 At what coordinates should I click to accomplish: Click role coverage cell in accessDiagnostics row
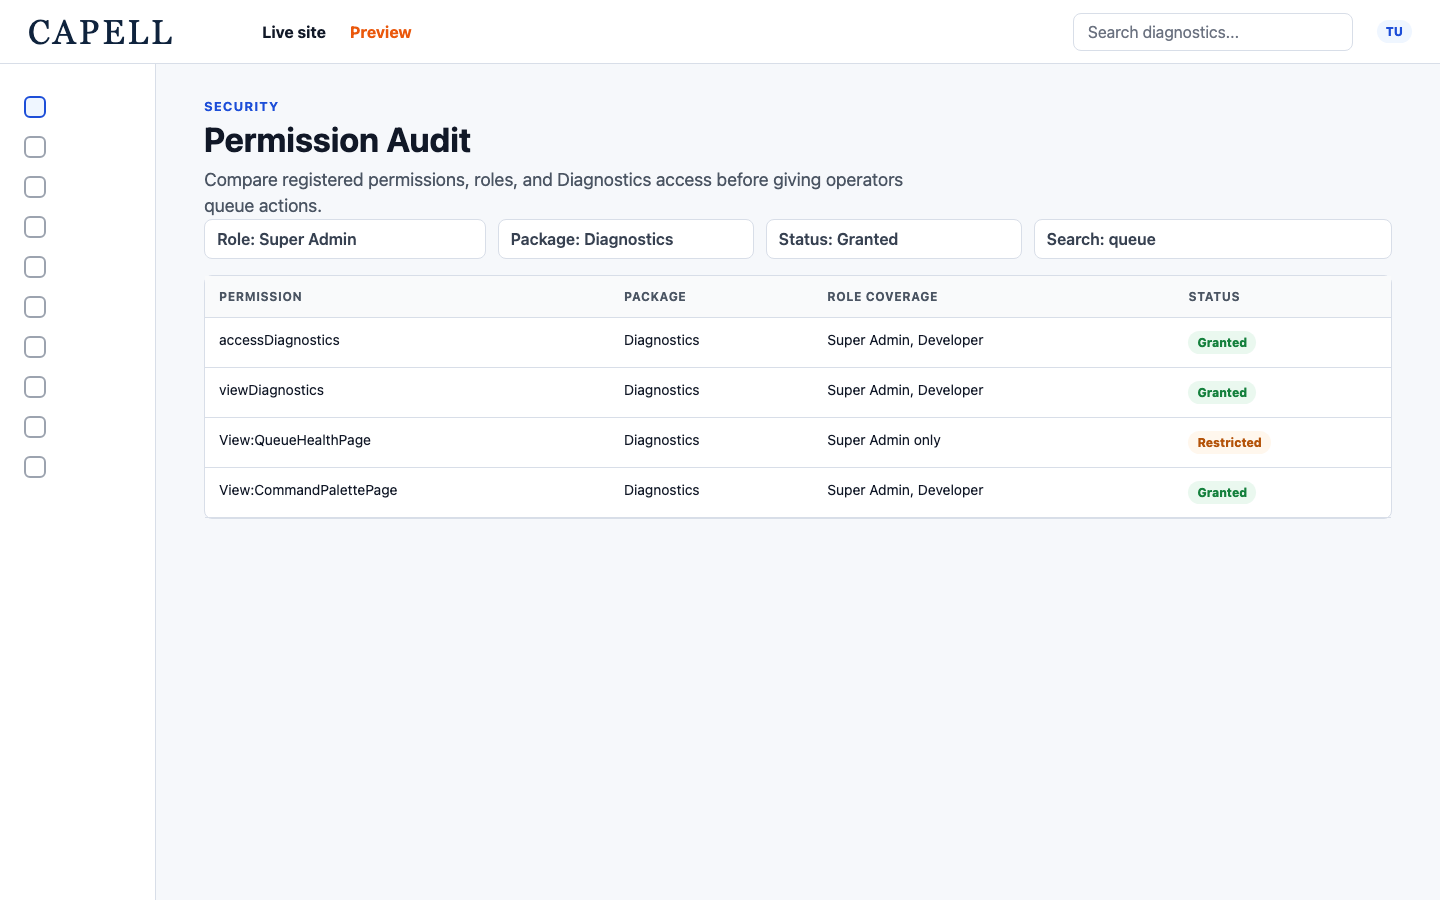905,340
